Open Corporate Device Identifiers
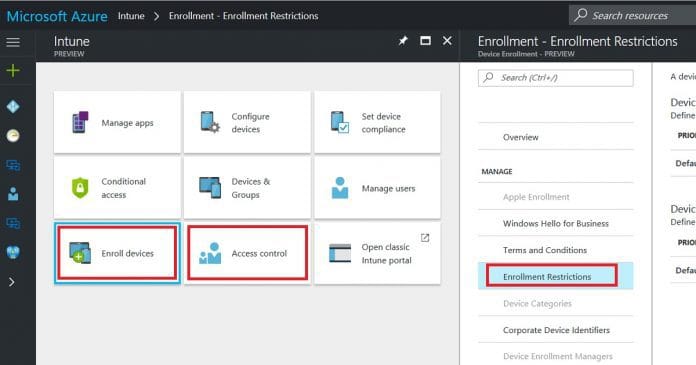696x365 pixels. pyautogui.click(x=556, y=330)
